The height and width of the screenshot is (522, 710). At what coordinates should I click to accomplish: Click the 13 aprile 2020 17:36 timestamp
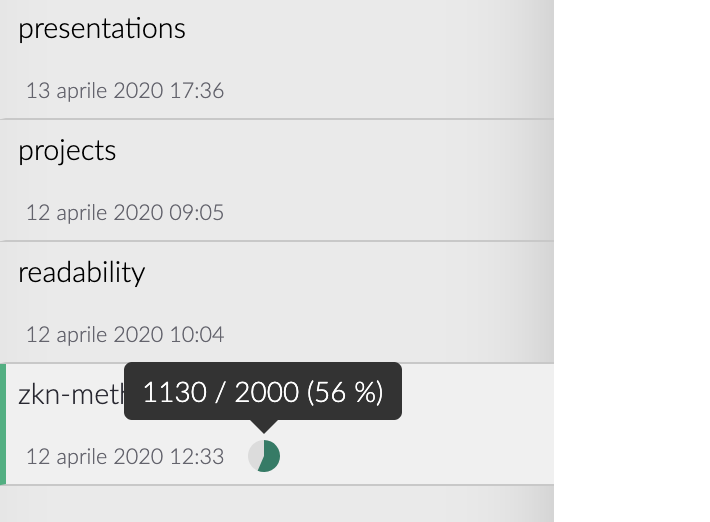(125, 91)
